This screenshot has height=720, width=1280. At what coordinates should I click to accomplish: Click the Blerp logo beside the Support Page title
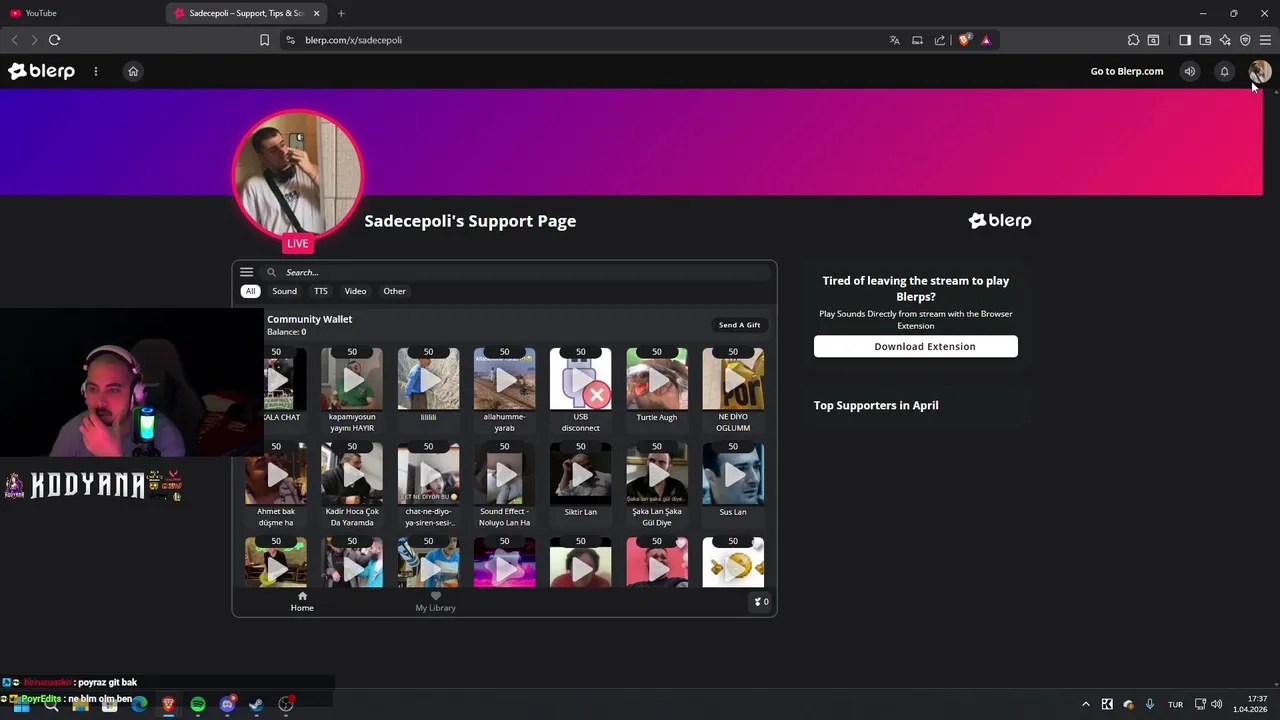point(999,221)
